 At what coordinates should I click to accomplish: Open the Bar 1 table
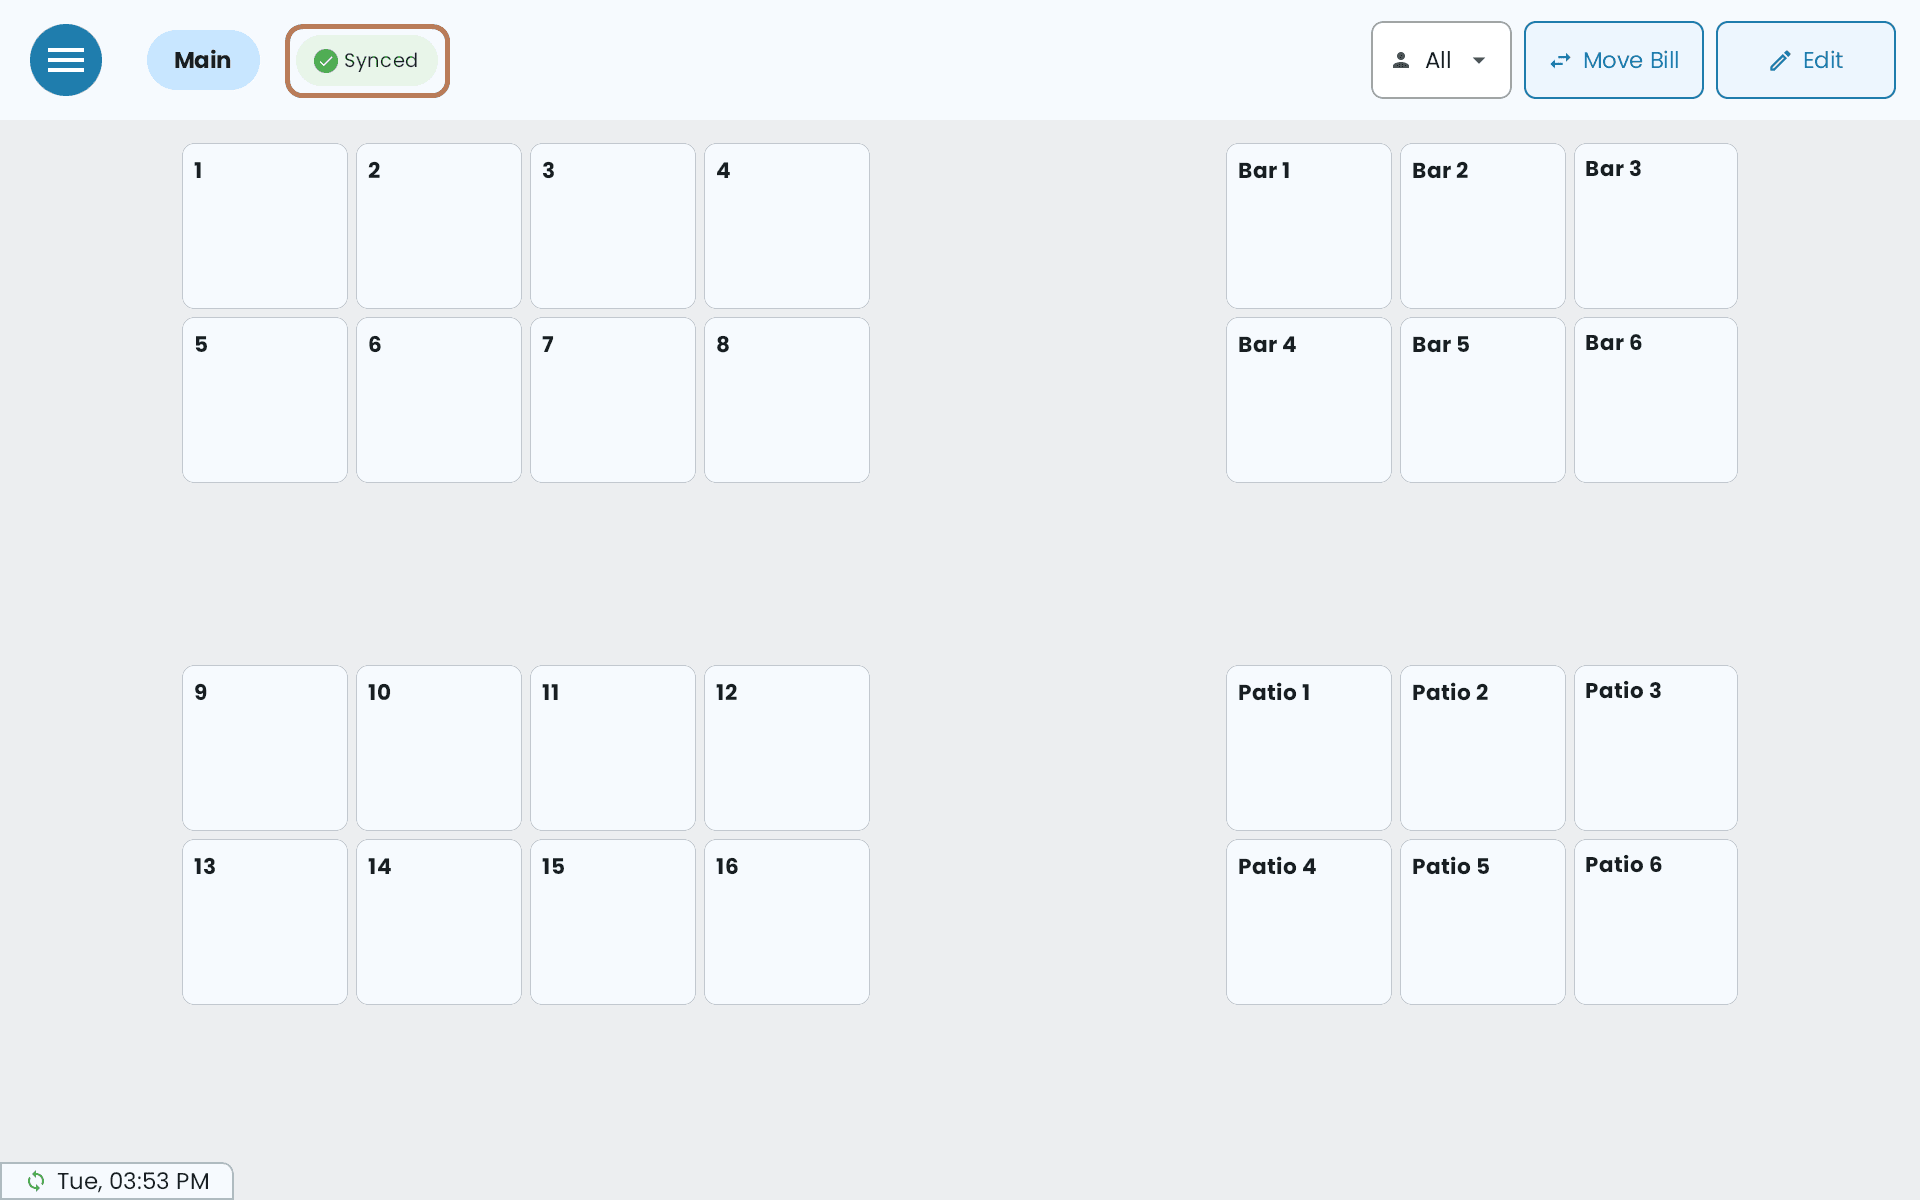coord(1309,226)
